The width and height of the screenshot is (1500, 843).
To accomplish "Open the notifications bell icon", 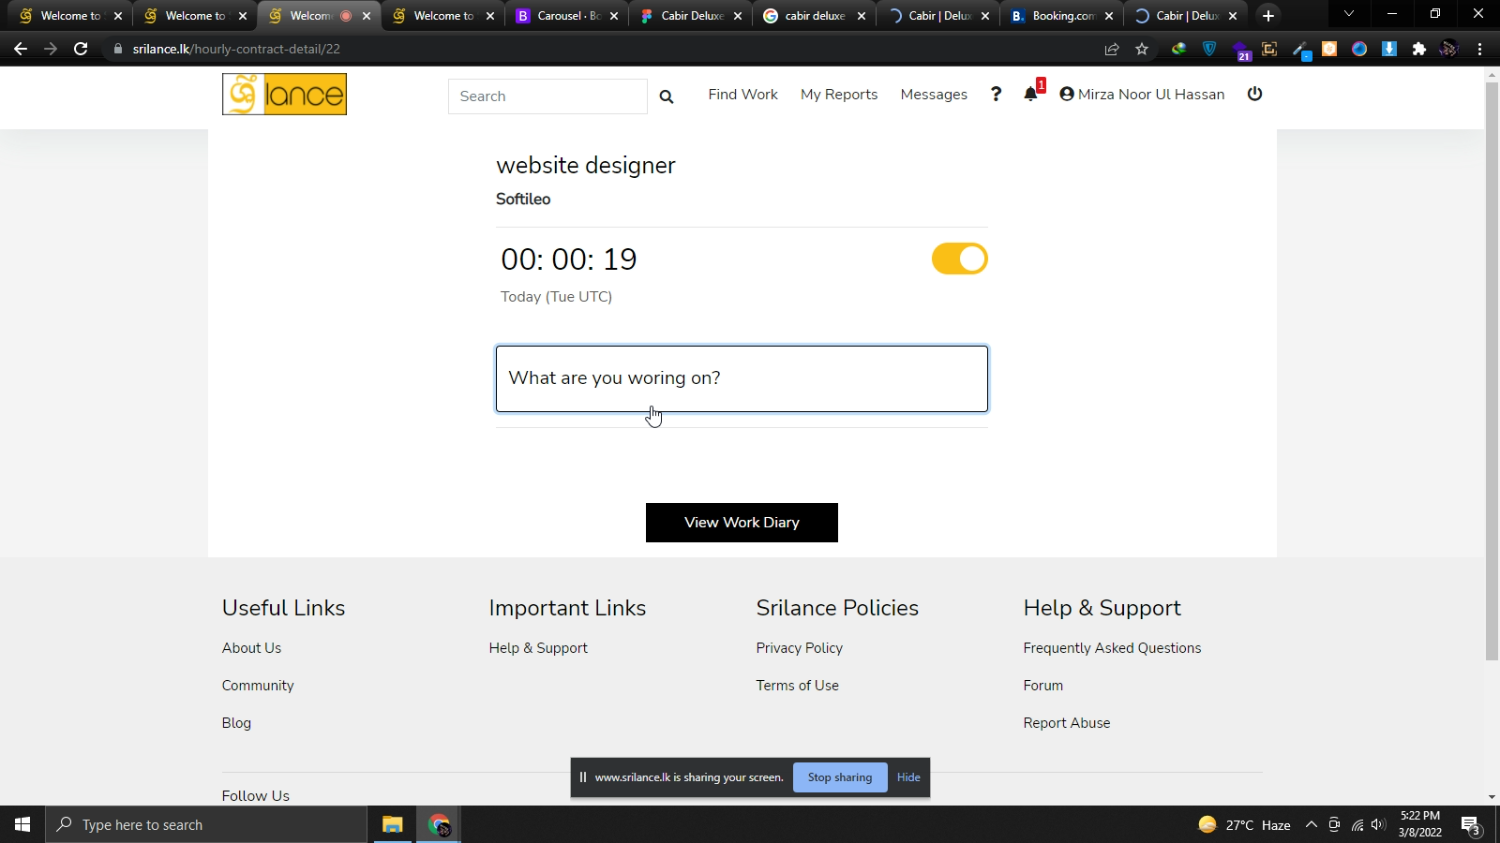I will 1031,94.
